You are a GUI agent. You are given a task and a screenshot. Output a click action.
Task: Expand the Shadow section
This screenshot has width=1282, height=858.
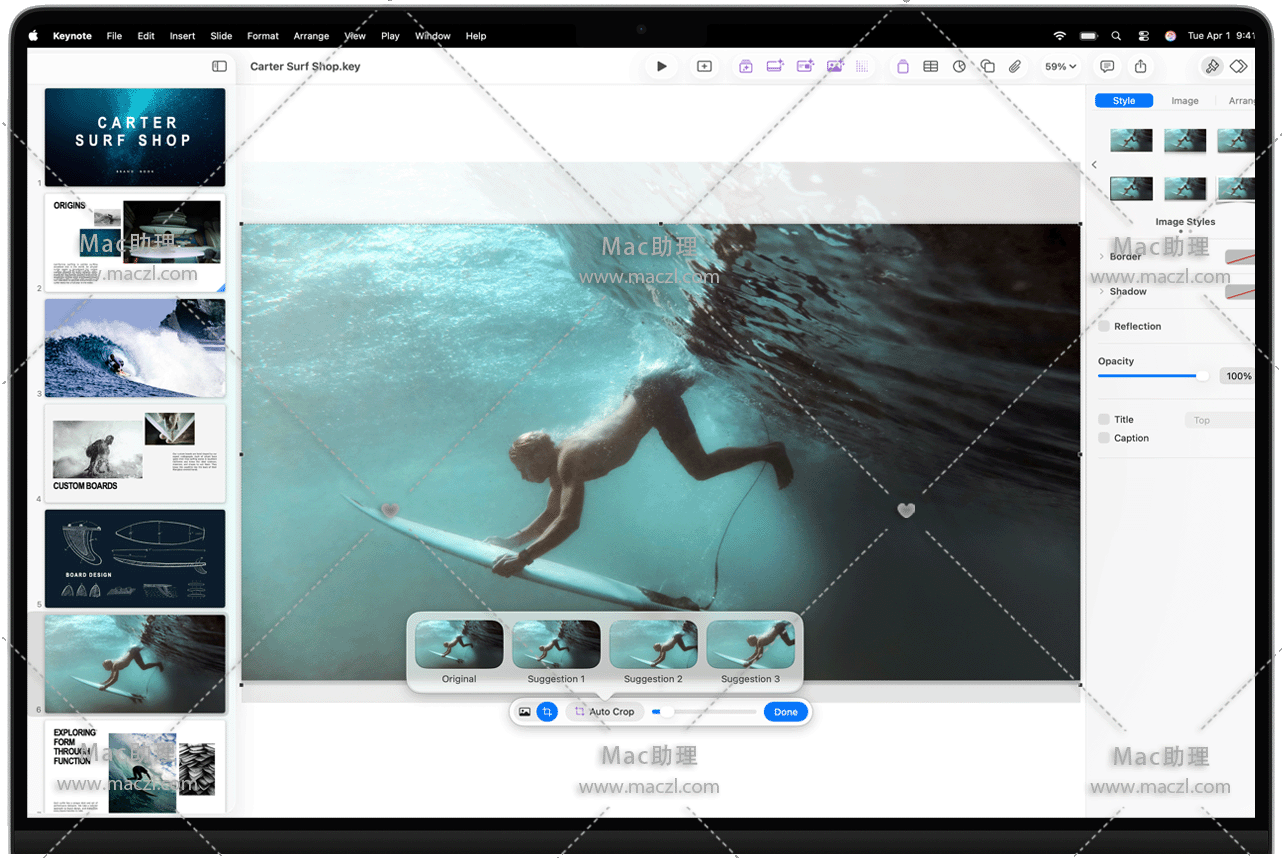1102,292
